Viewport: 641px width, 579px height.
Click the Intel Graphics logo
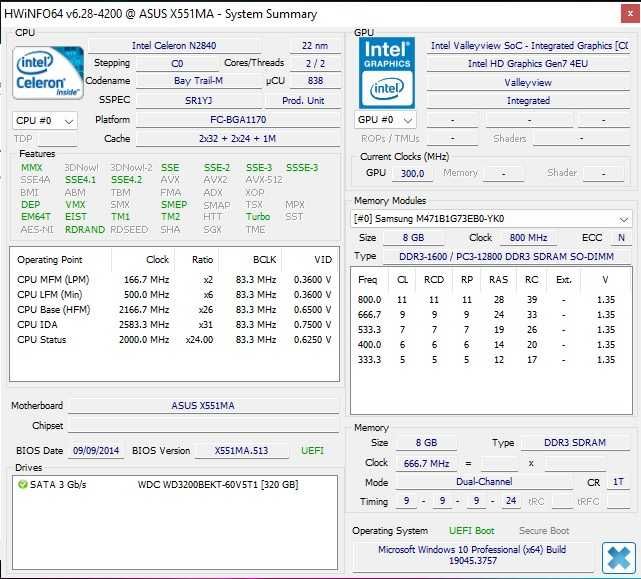(x=387, y=73)
